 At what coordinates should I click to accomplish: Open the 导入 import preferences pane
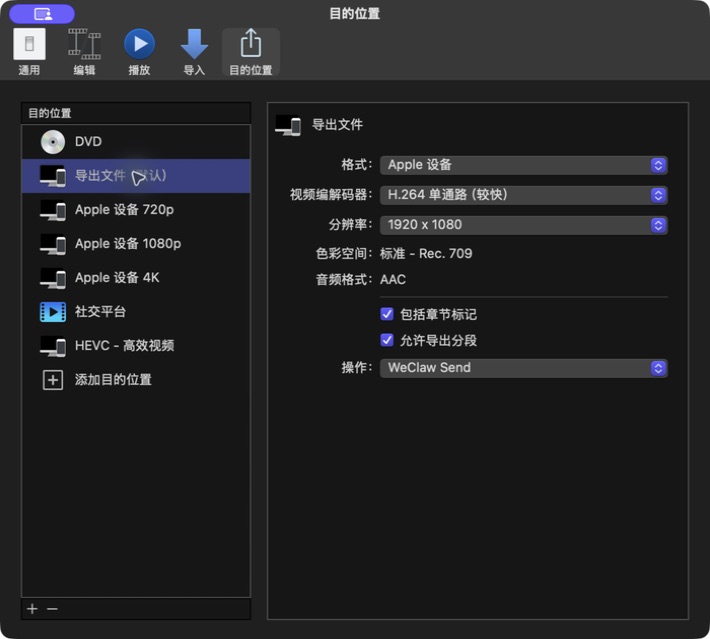pyautogui.click(x=194, y=52)
